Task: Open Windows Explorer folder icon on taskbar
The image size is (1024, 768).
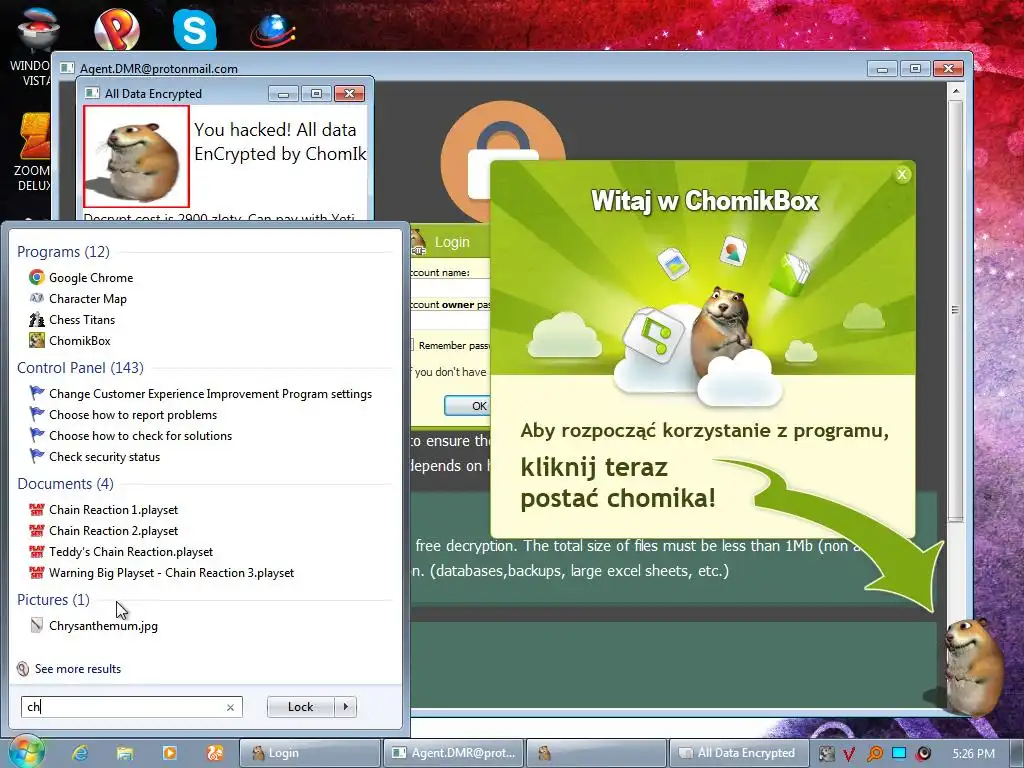Action: coord(125,753)
